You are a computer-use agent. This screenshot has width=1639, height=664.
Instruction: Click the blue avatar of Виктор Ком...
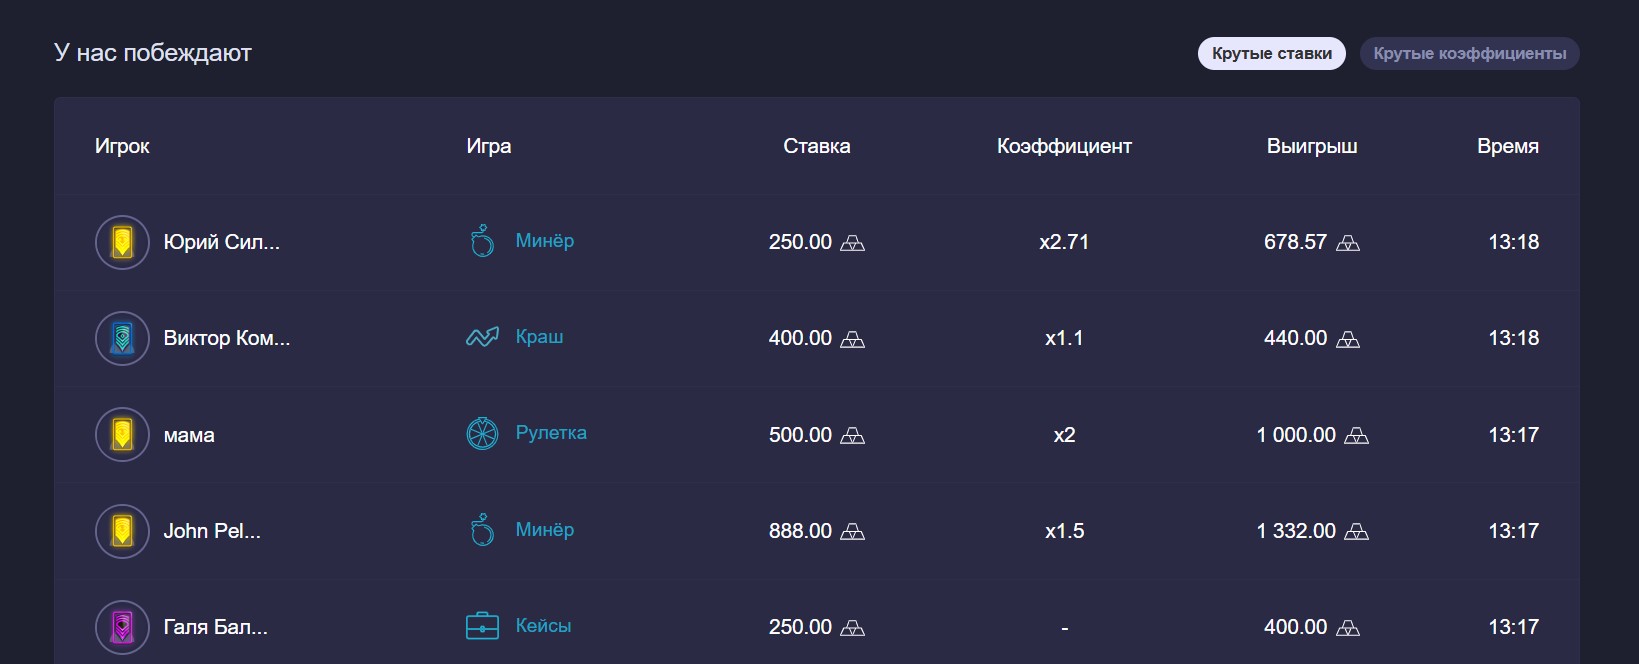click(x=122, y=338)
